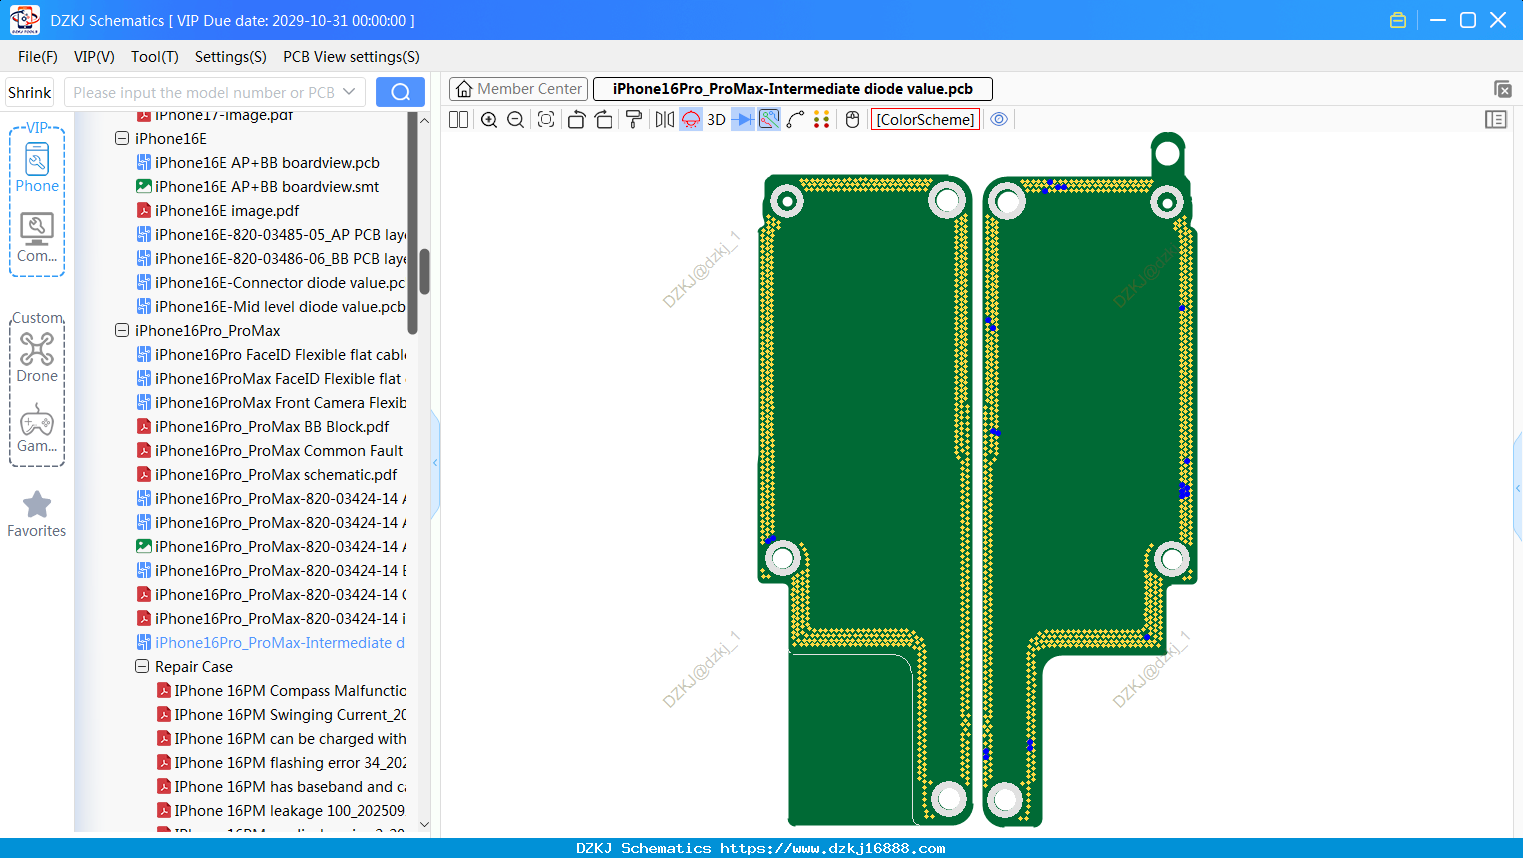The width and height of the screenshot is (1523, 858).
Task: Toggle the diode symbol button
Action: [743, 120]
